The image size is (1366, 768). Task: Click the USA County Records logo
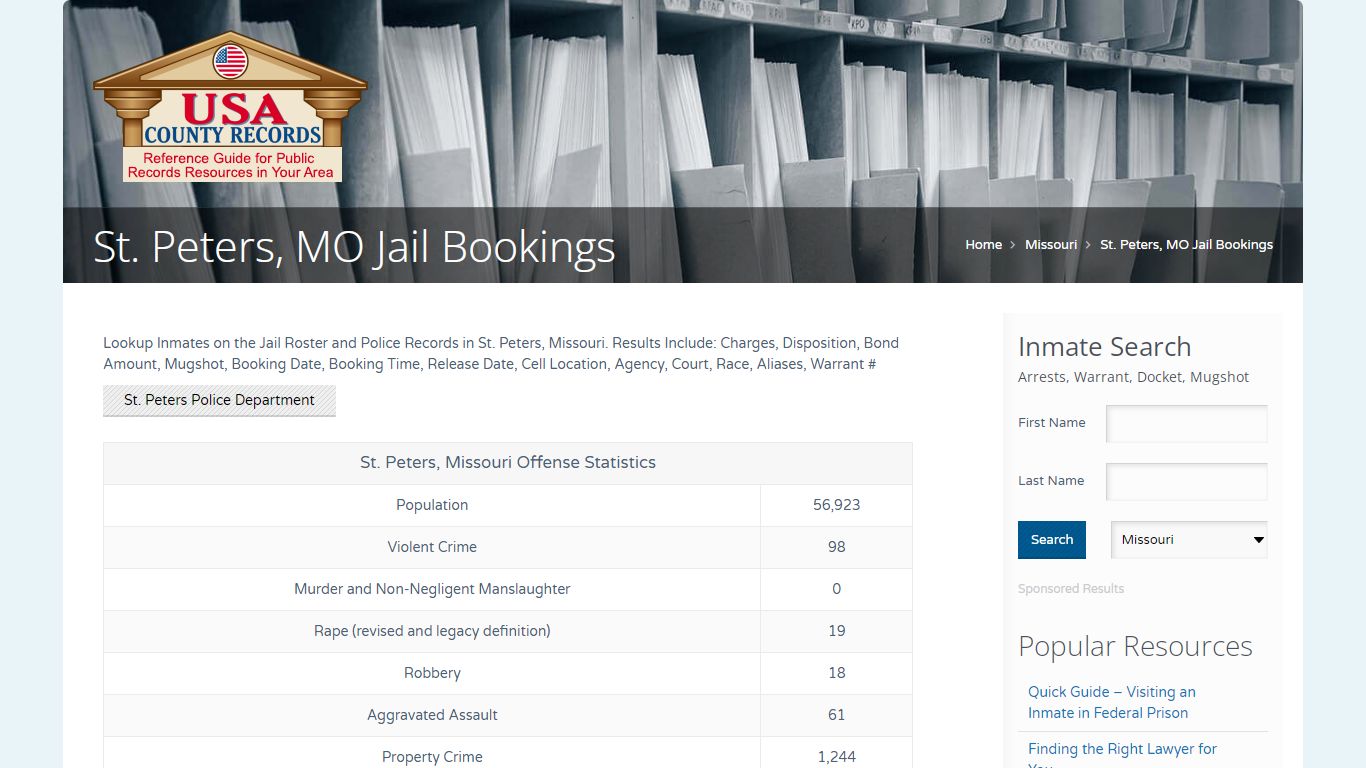coord(230,106)
